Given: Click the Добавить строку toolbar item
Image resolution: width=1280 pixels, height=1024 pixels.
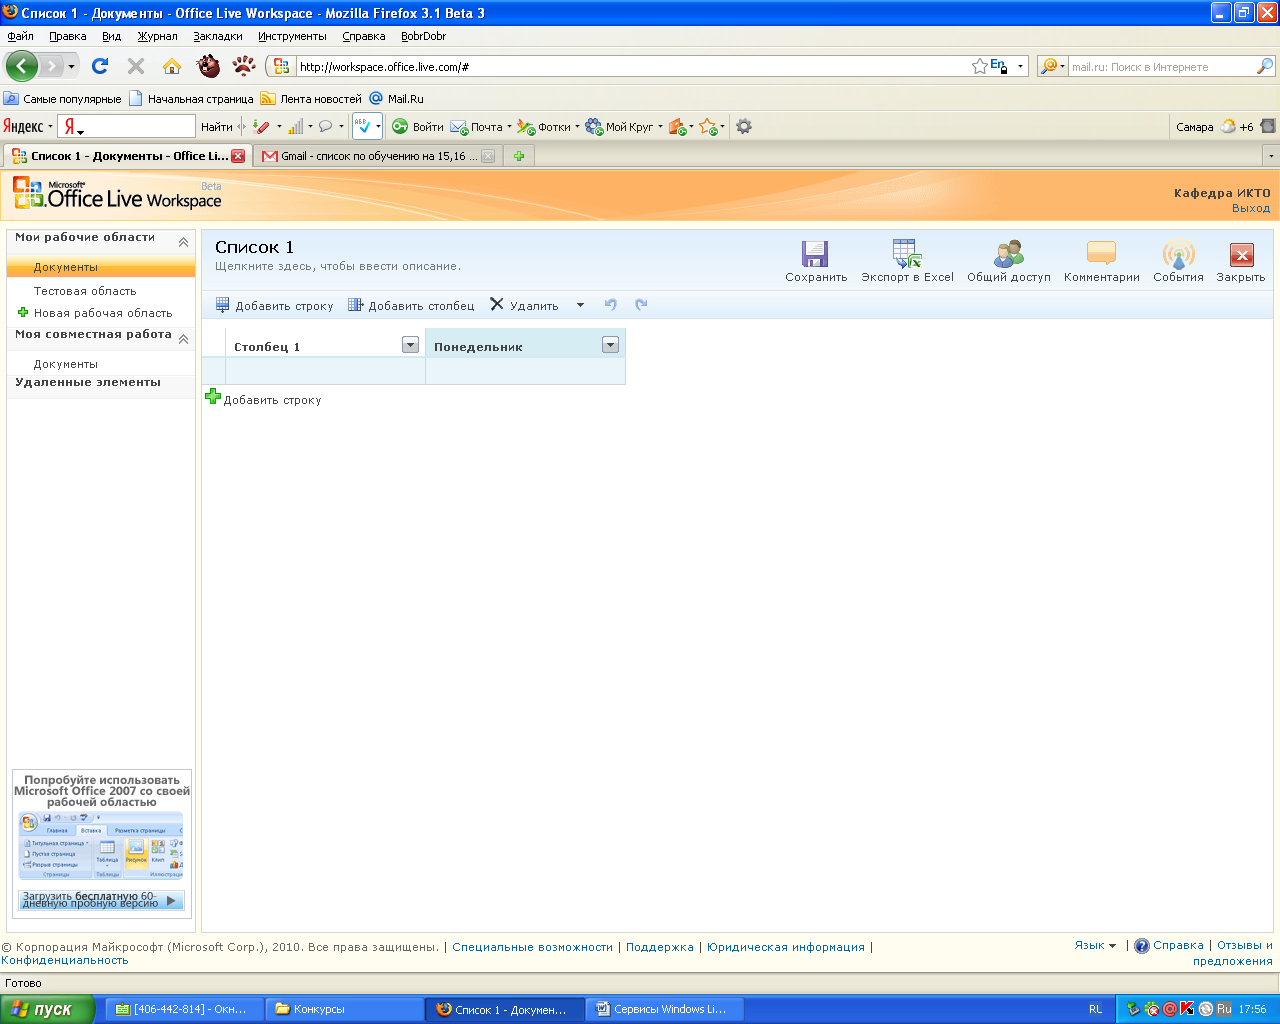Looking at the screenshot, I should click(275, 306).
